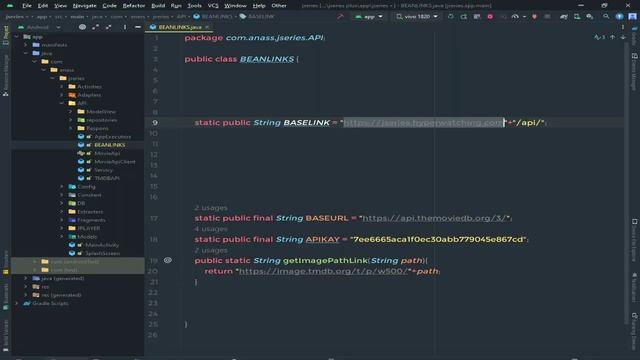Open the app run configuration dropdown

(x=369, y=17)
